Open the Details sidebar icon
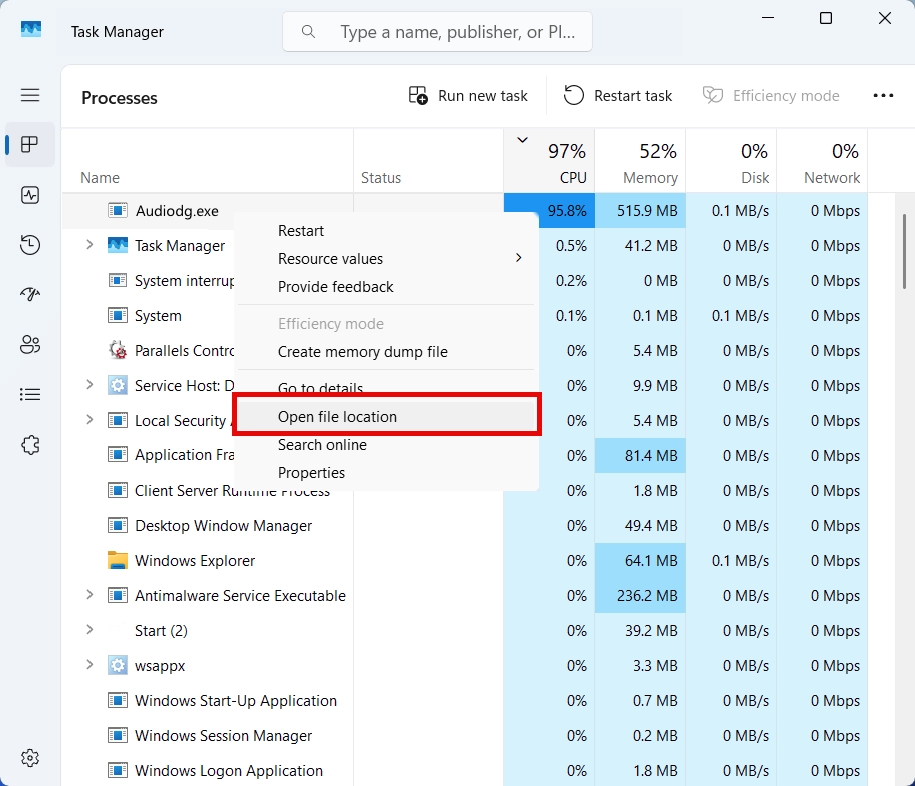The height and width of the screenshot is (786, 915). tap(30, 394)
